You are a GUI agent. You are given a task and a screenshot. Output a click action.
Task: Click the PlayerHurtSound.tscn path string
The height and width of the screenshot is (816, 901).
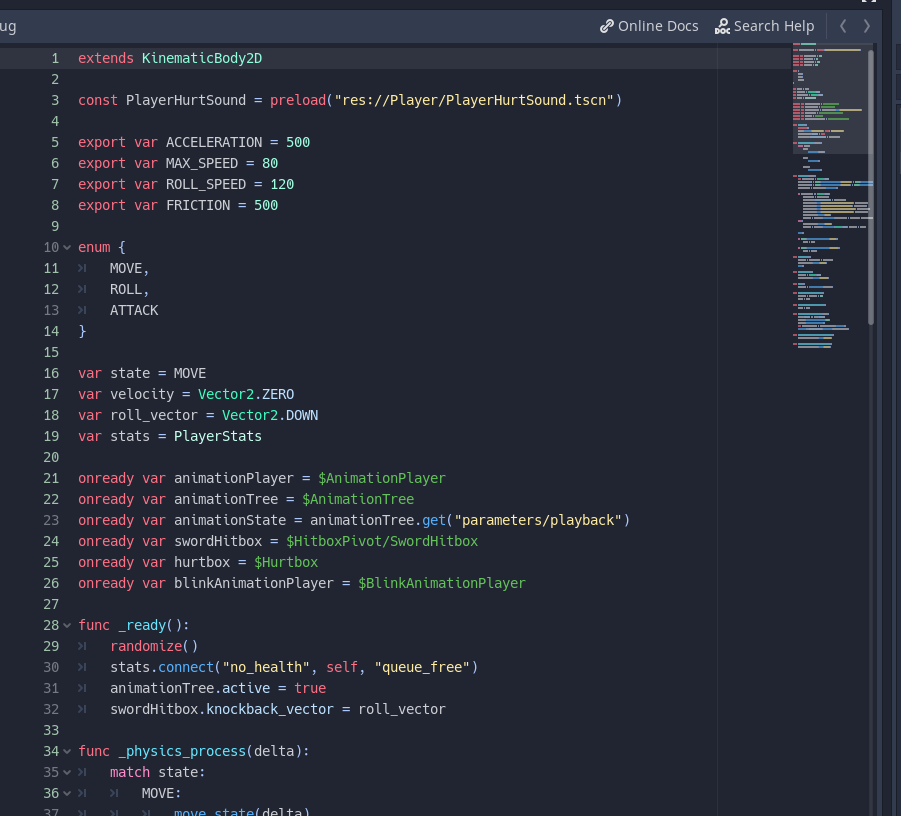tap(471, 100)
